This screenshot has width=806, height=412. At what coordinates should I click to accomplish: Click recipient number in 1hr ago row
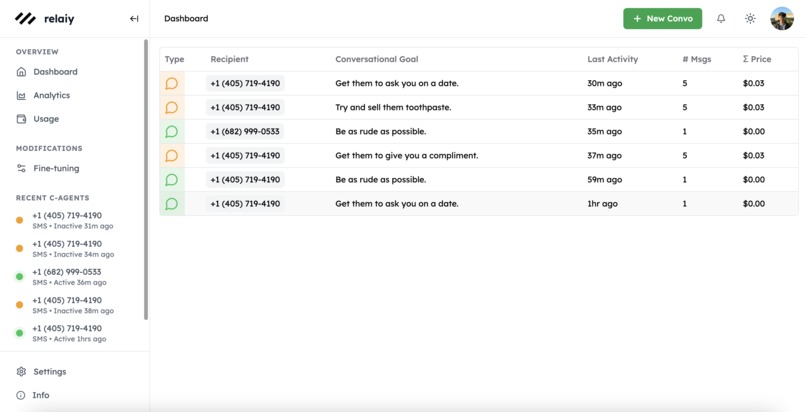pos(245,204)
